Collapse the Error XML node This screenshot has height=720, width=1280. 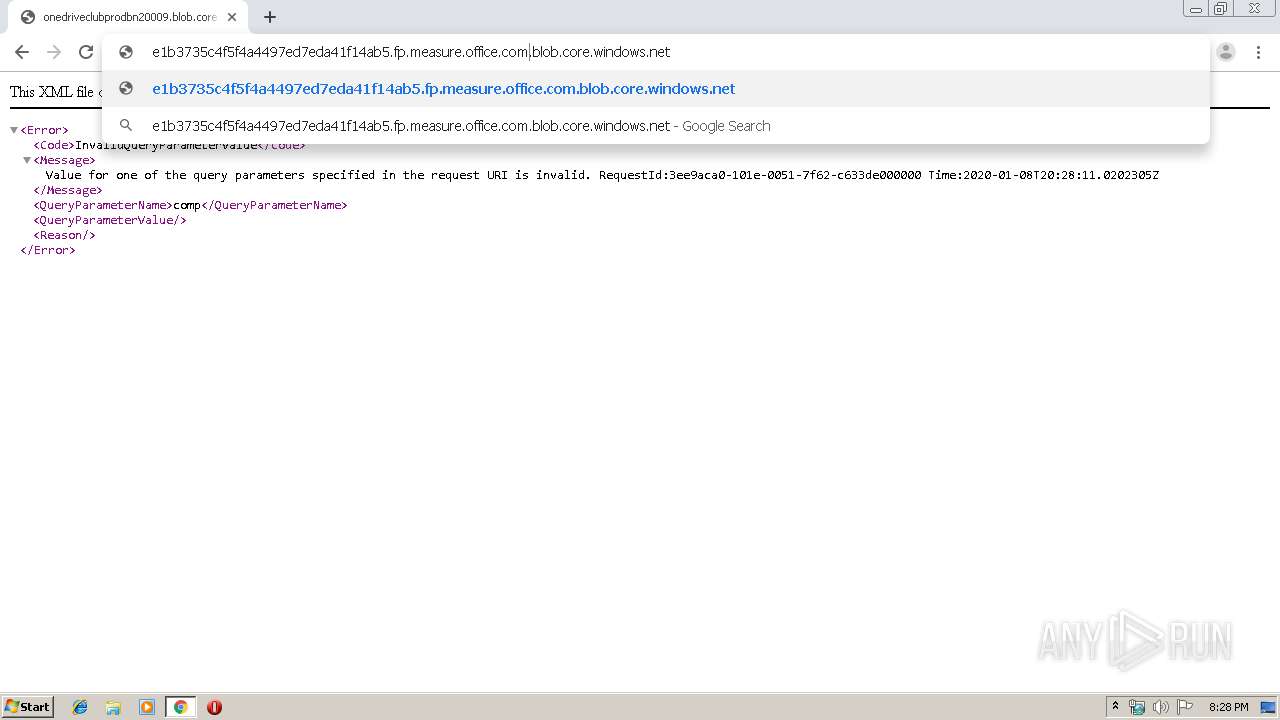point(14,130)
